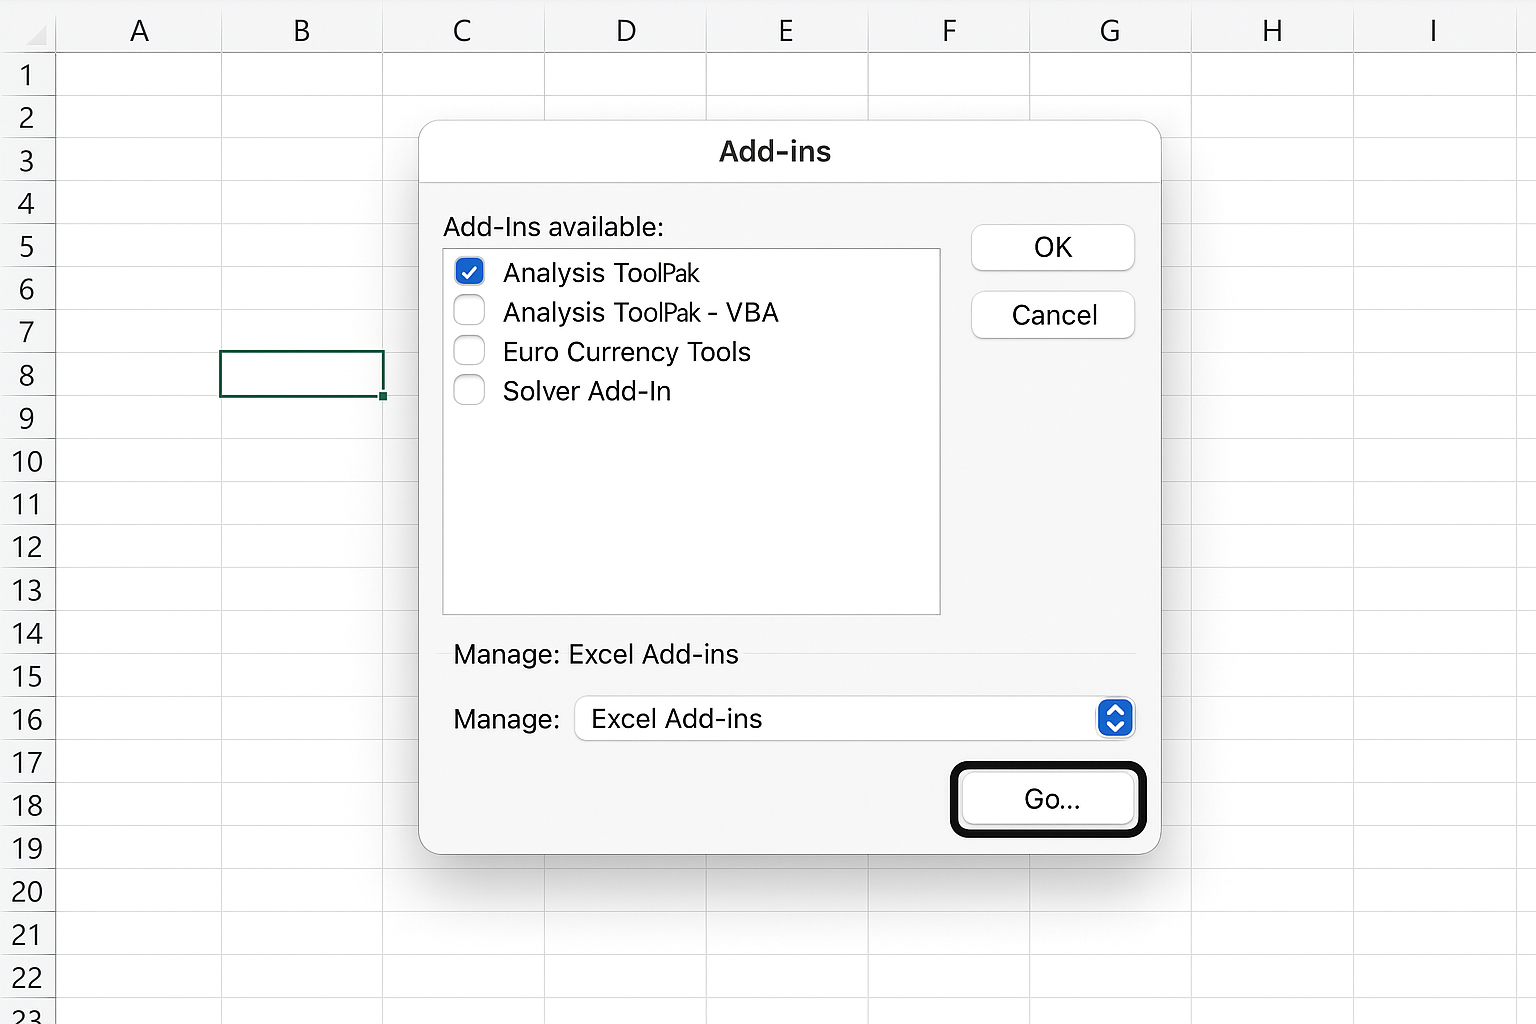
Task: Select column B header
Action: coord(302,31)
